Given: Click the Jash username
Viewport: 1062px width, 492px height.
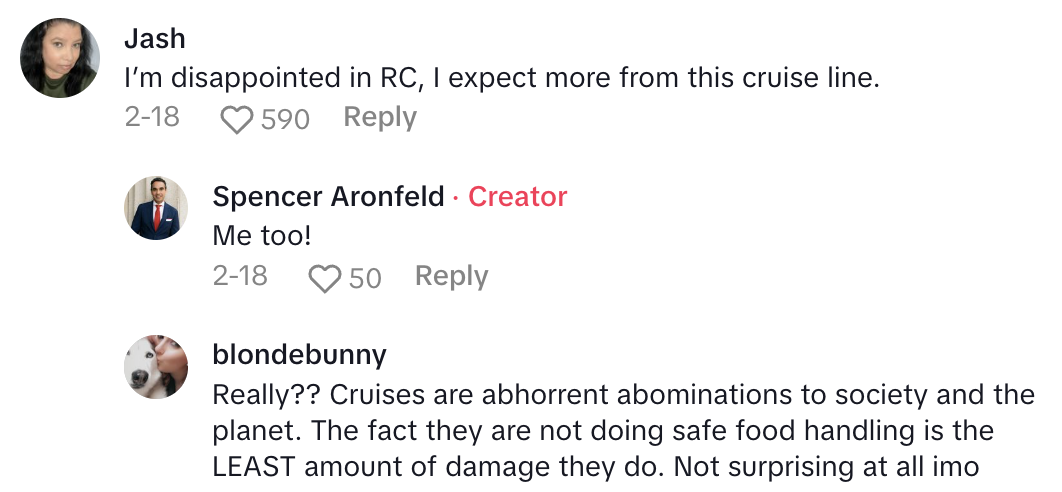Looking at the screenshot, I should coord(154,38).
